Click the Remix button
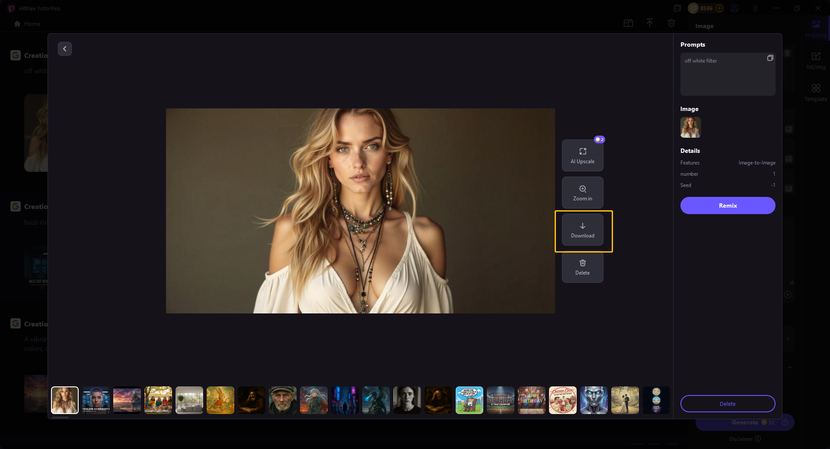Image resolution: width=830 pixels, height=449 pixels. (x=727, y=205)
